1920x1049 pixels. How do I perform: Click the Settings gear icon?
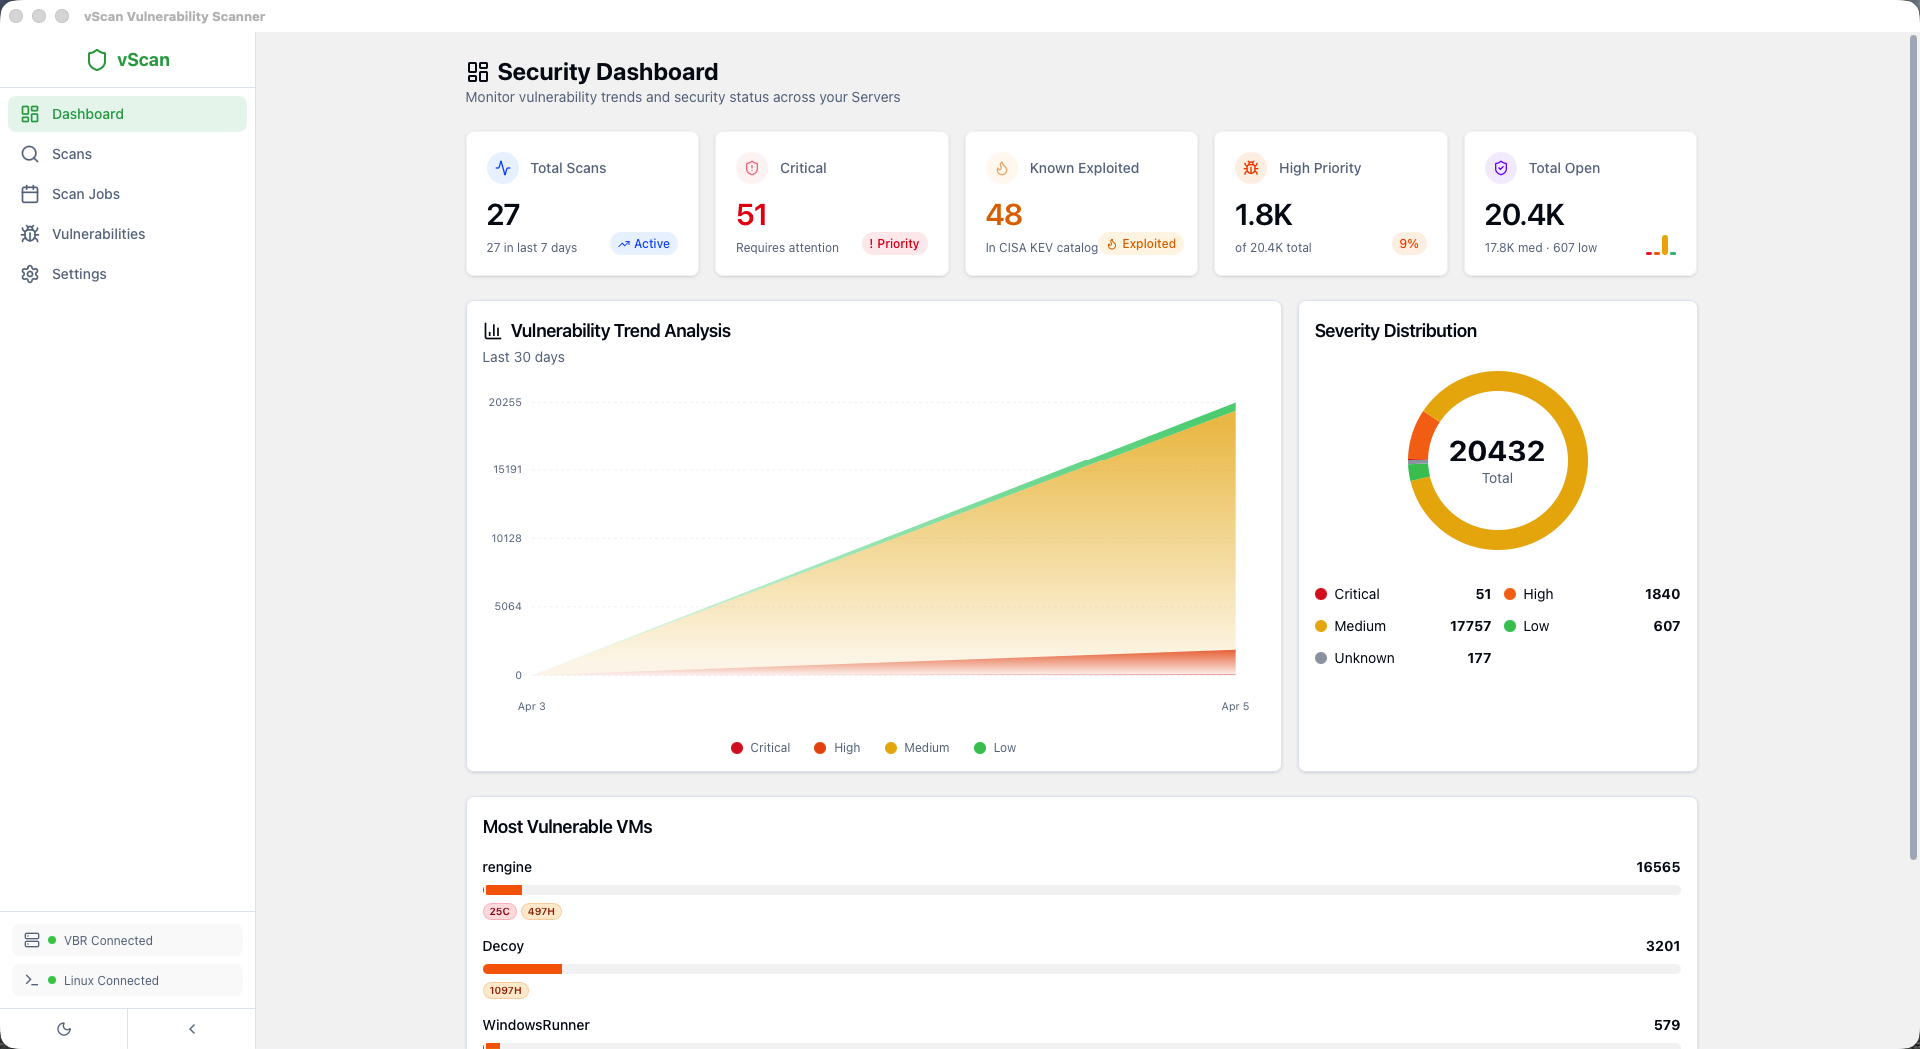click(30, 274)
